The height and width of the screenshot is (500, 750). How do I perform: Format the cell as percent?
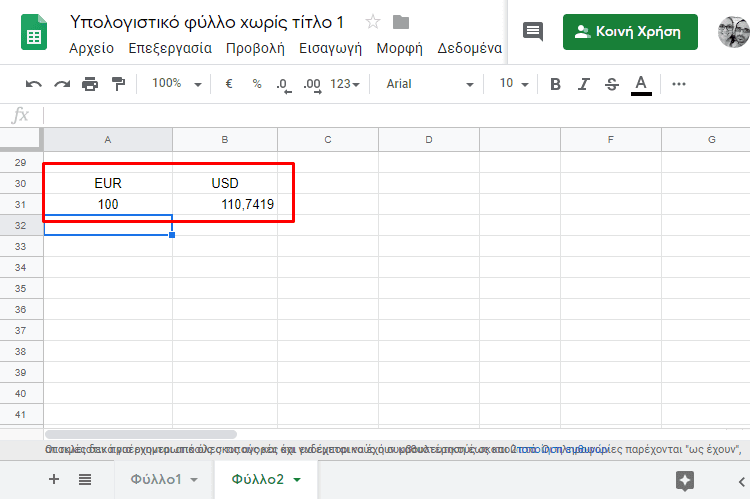point(257,84)
